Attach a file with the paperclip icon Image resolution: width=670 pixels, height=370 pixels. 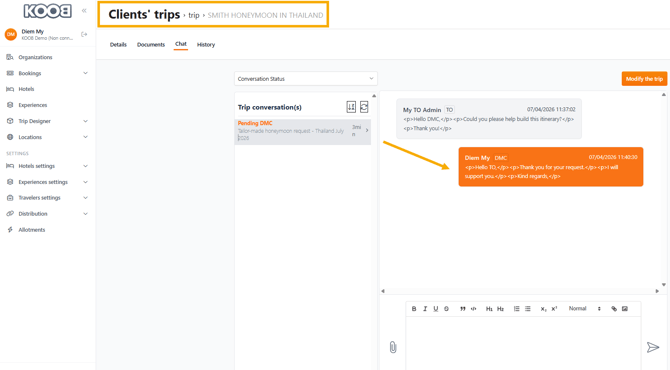pos(393,347)
